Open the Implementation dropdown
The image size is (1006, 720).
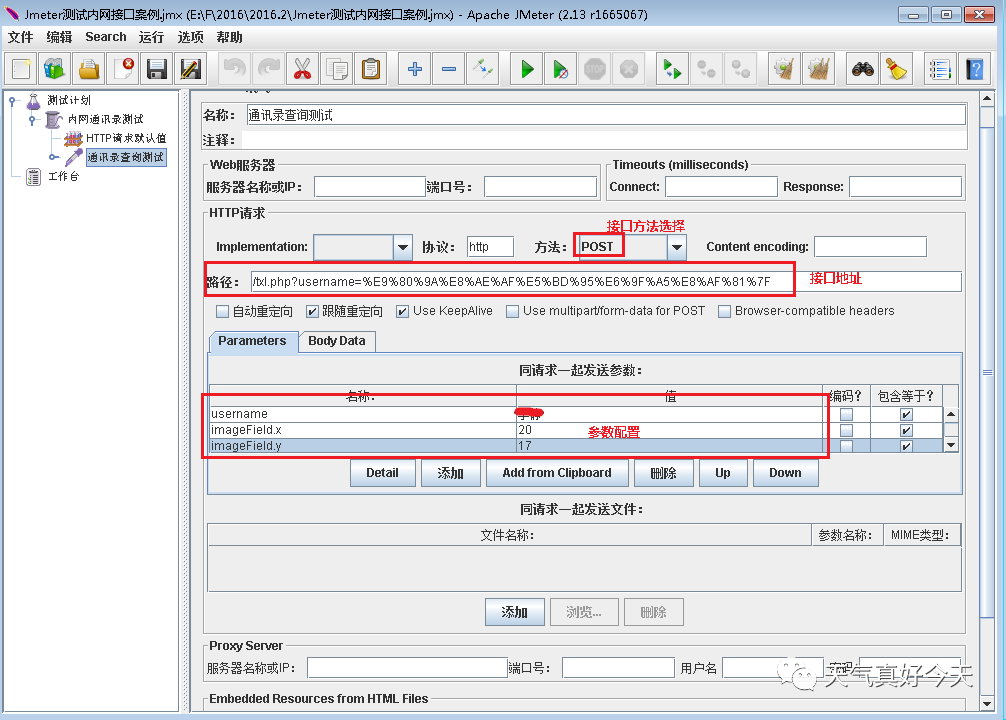coord(402,247)
